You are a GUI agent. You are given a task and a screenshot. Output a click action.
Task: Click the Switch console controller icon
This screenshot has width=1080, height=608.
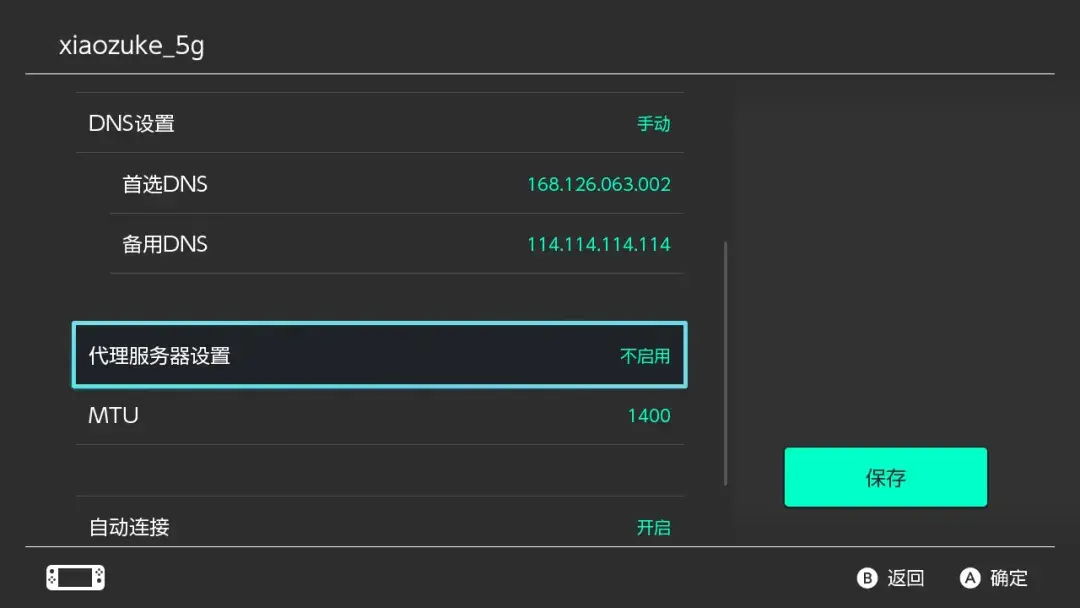(76, 577)
